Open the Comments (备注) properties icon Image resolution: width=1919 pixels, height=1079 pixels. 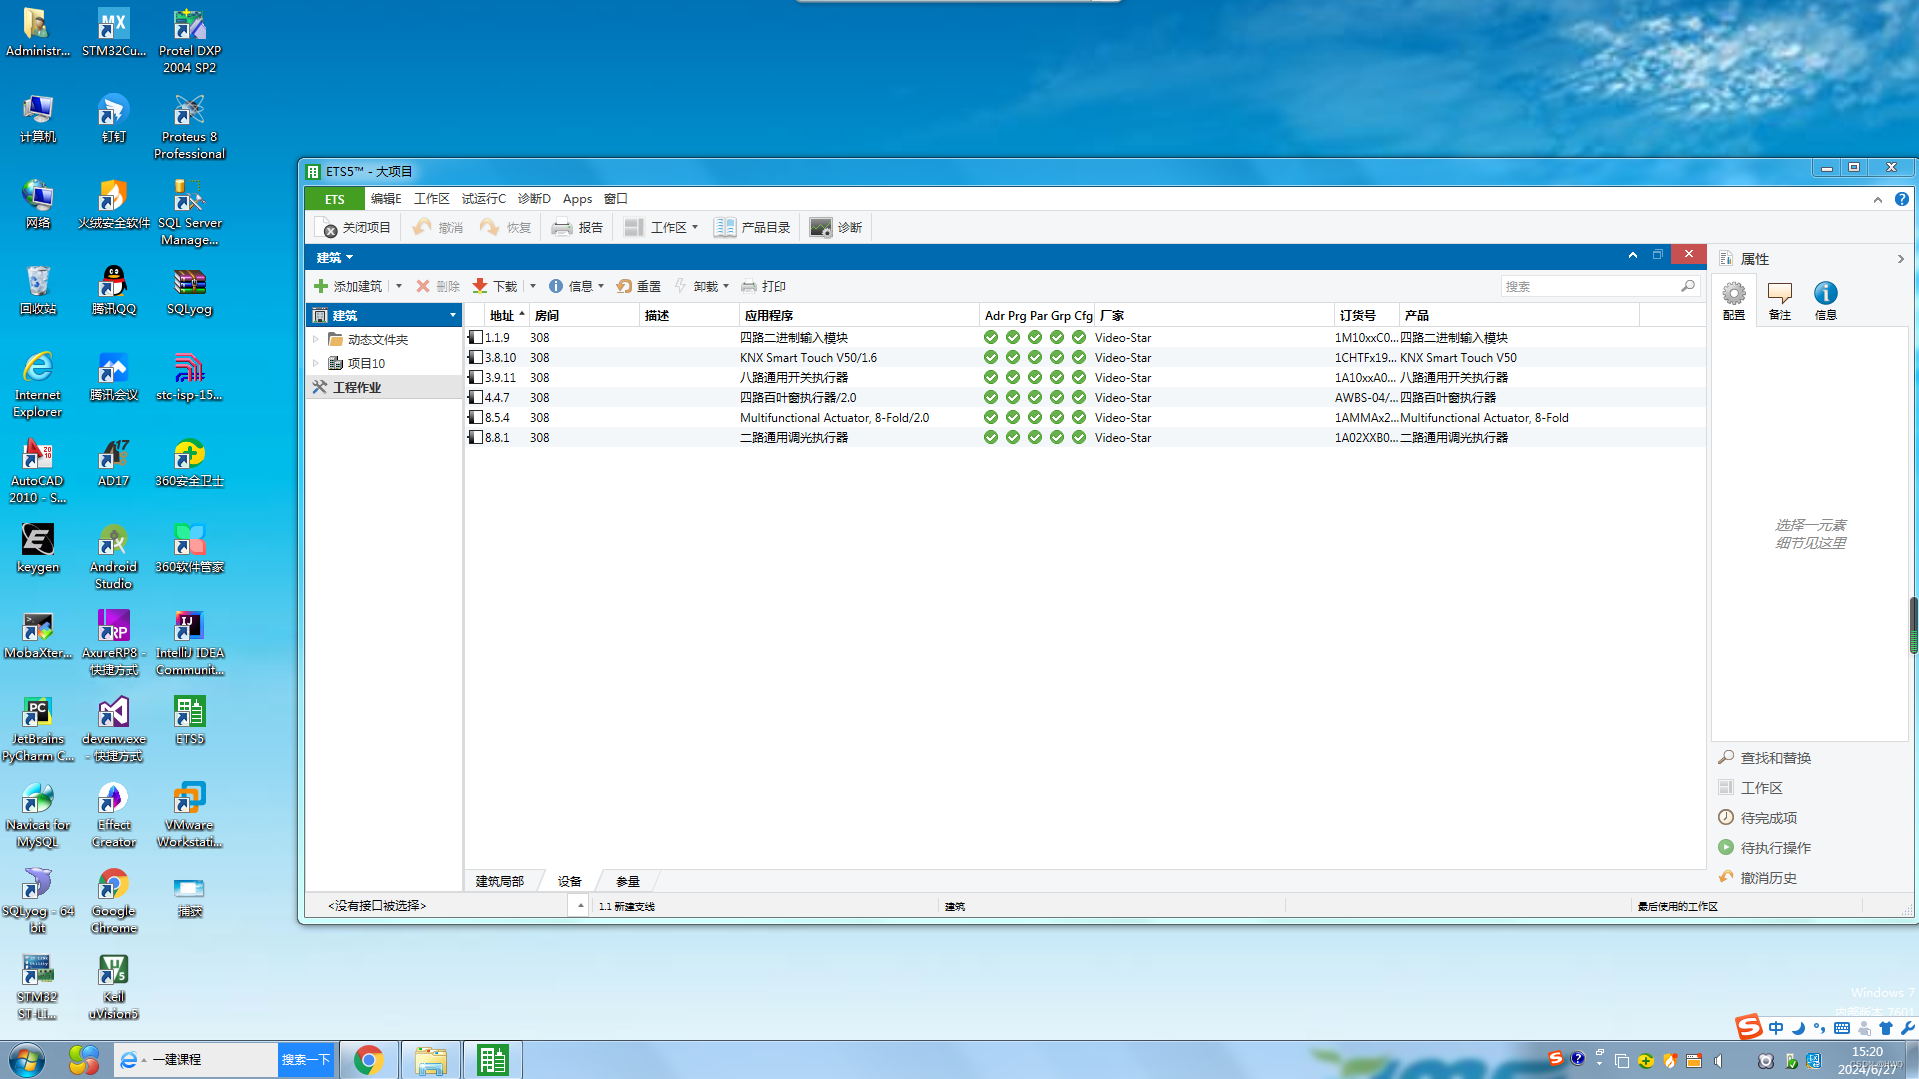click(x=1779, y=294)
